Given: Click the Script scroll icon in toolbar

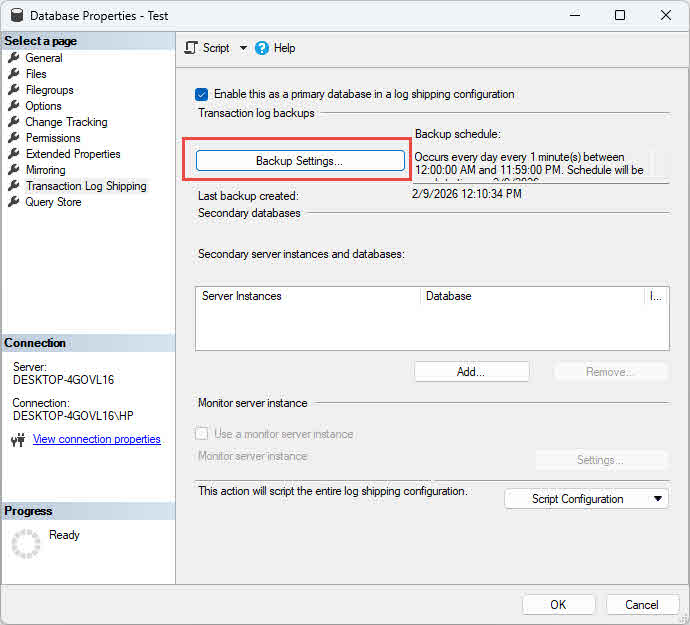Looking at the screenshot, I should click(191, 48).
